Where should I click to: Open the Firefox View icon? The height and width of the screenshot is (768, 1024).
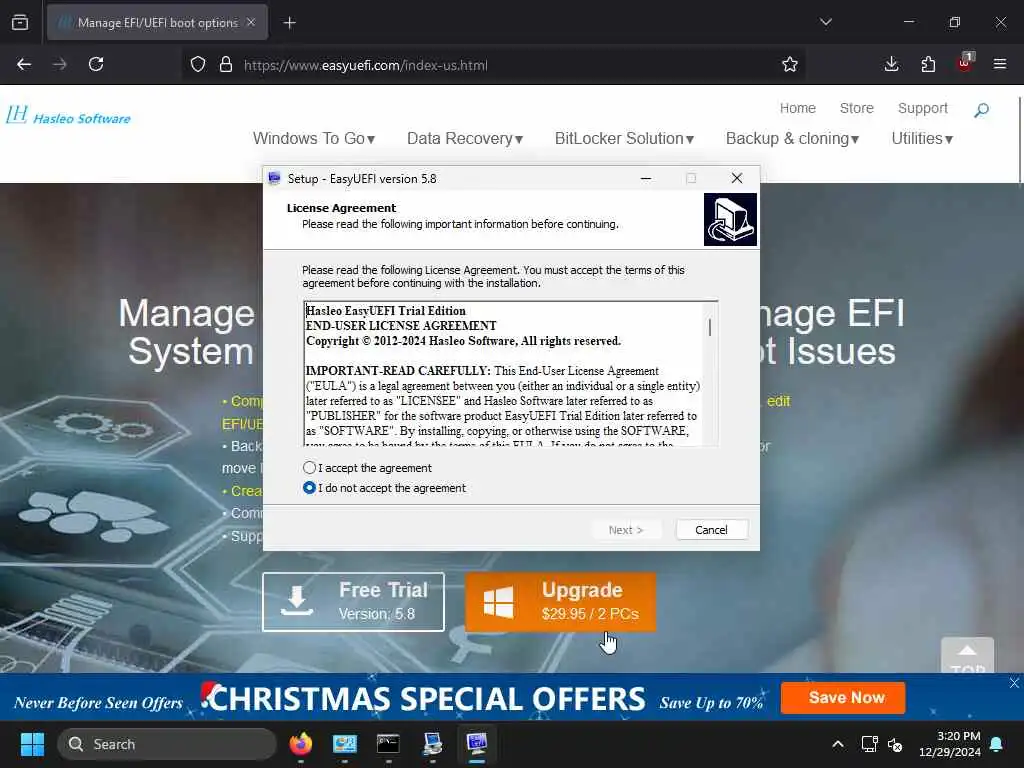point(20,22)
